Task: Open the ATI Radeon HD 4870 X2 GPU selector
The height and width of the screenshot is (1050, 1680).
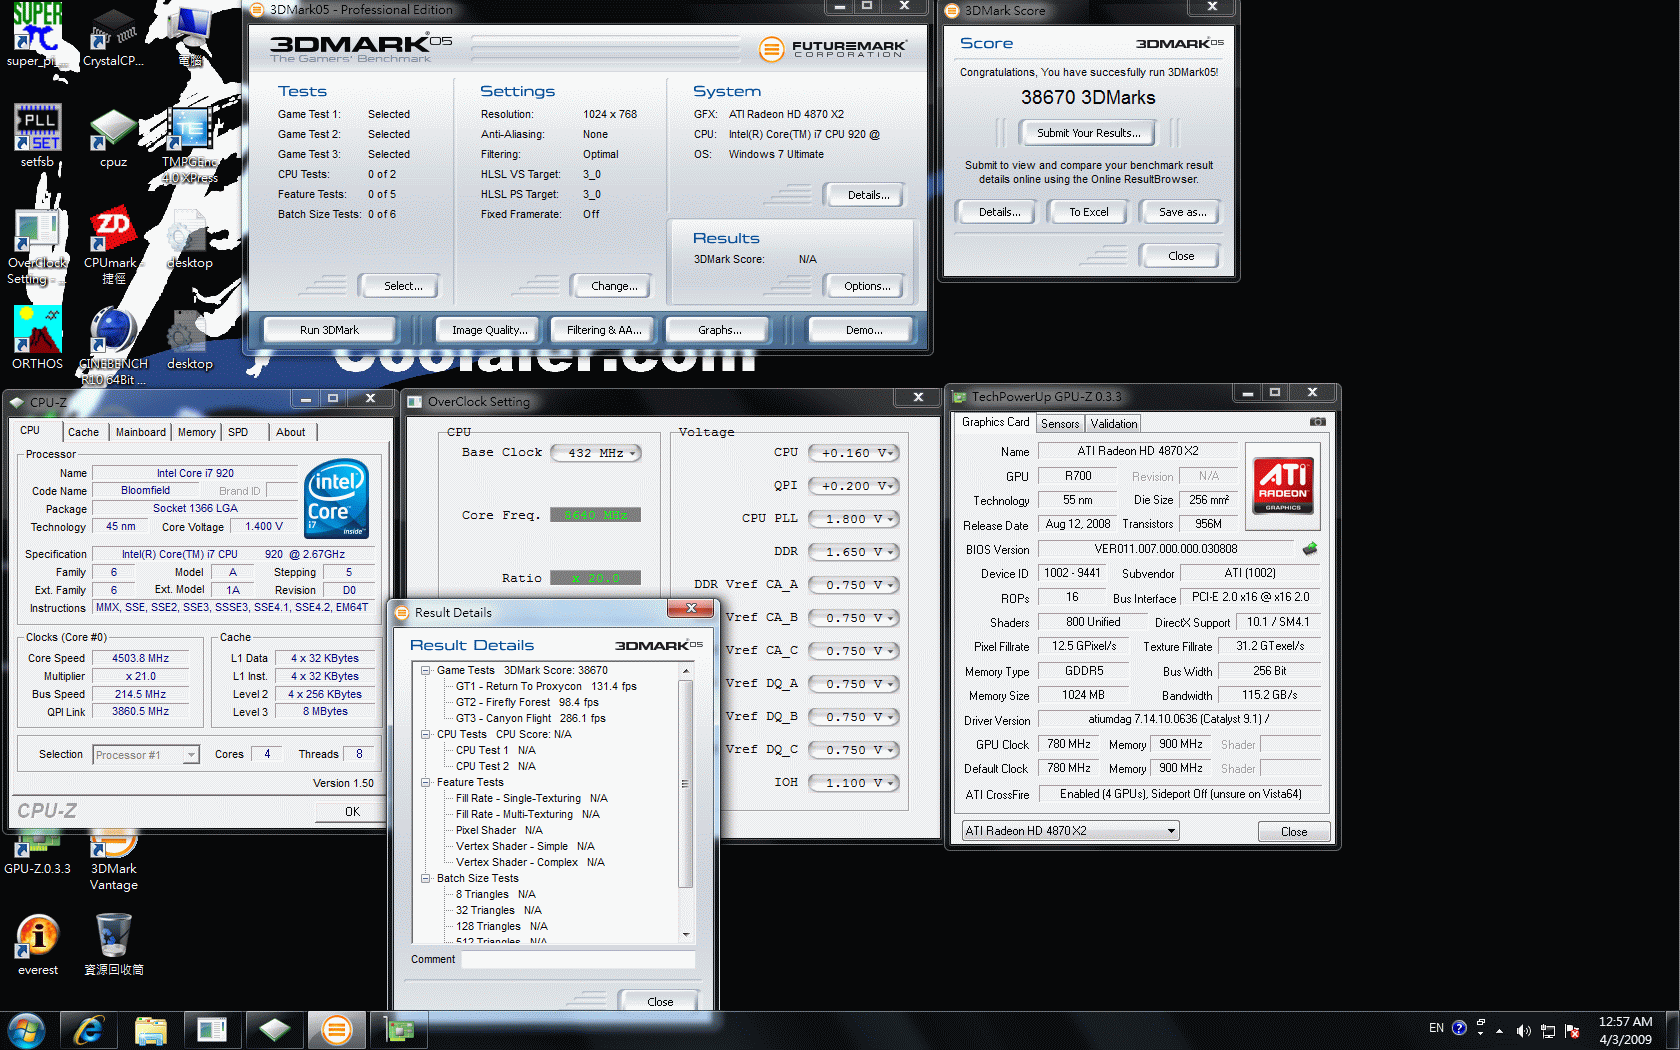Action: pyautogui.click(x=1070, y=831)
